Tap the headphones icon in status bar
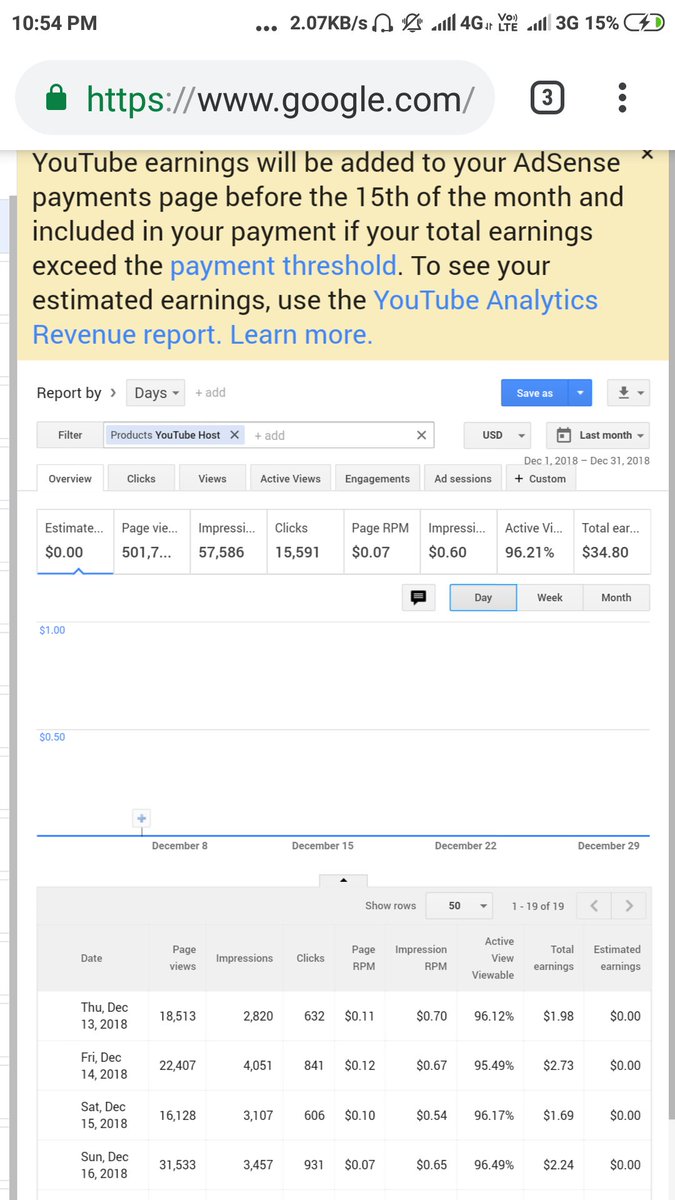This screenshot has width=675, height=1200. pyautogui.click(x=380, y=22)
